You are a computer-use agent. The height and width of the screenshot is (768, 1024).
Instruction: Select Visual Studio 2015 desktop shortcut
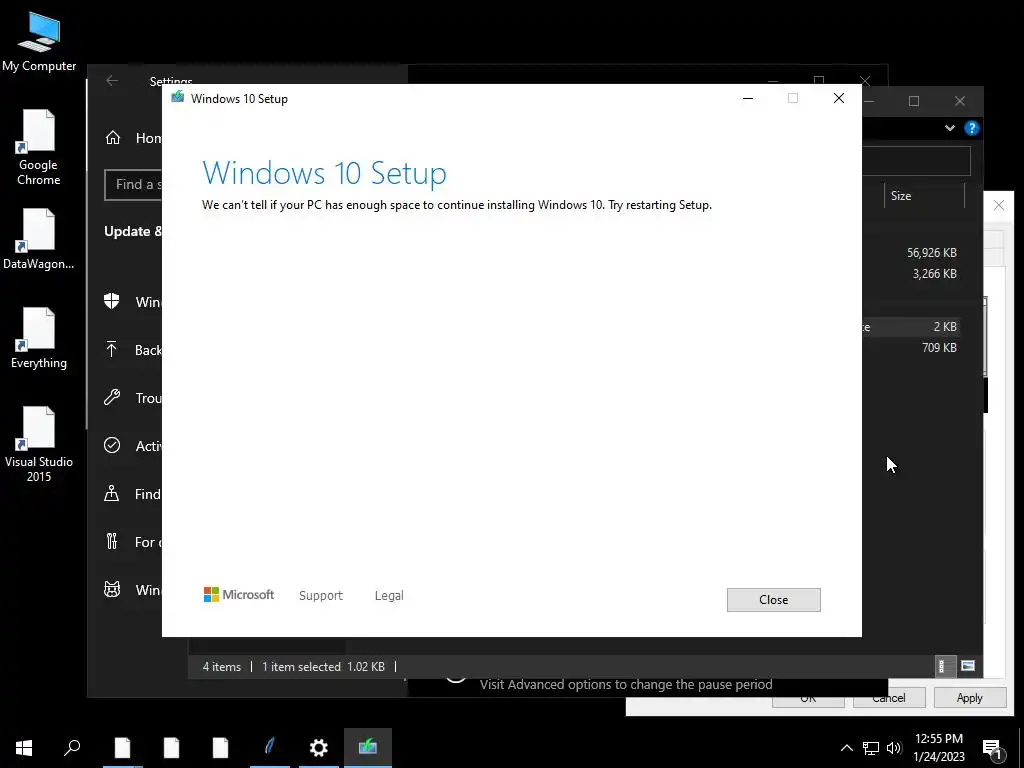point(39,444)
